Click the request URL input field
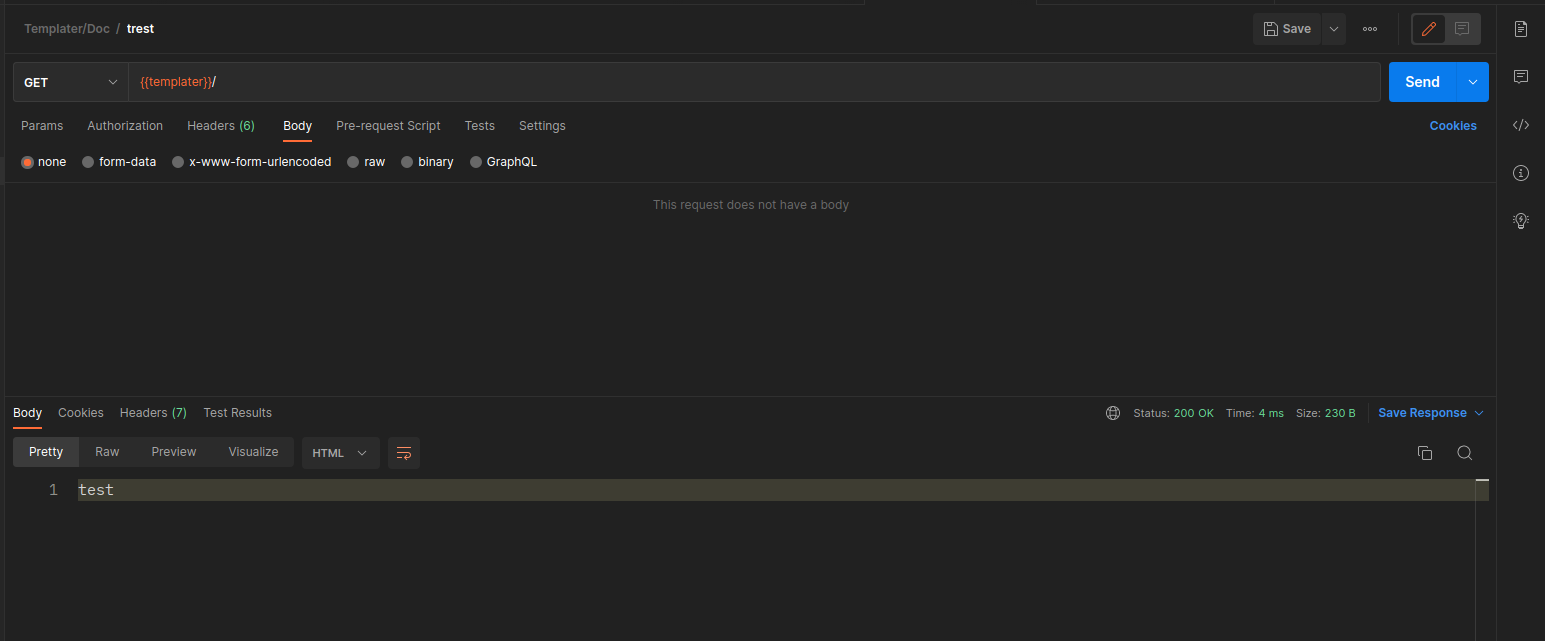Viewport: 1545px width, 641px height. (750, 82)
